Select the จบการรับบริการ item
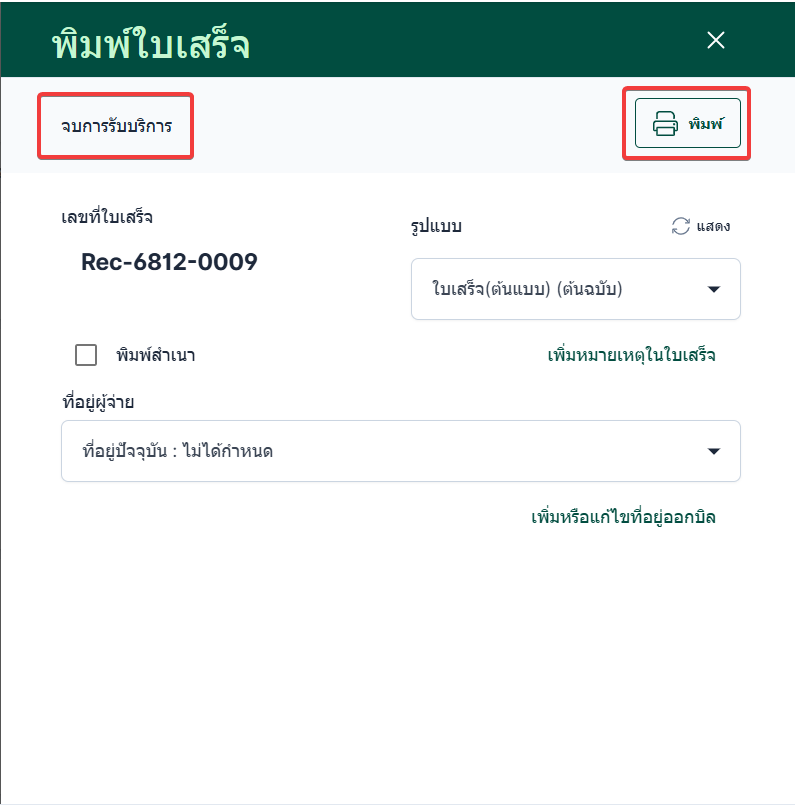The height and width of the screenshot is (806, 795). (116, 126)
